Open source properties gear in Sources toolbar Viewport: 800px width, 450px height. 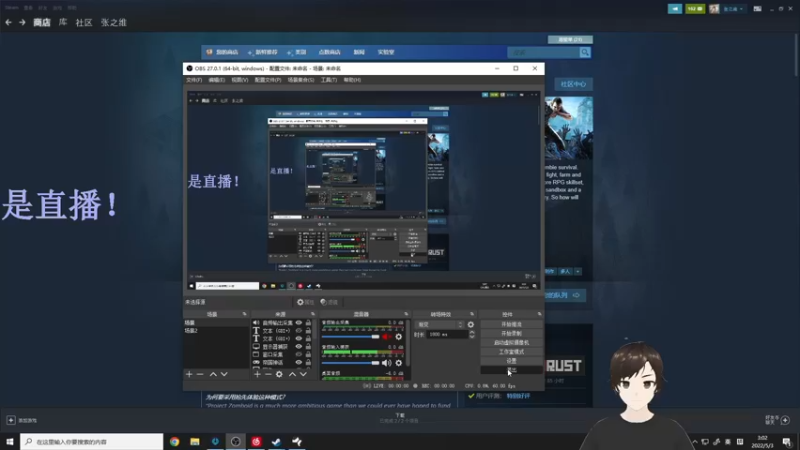click(279, 374)
